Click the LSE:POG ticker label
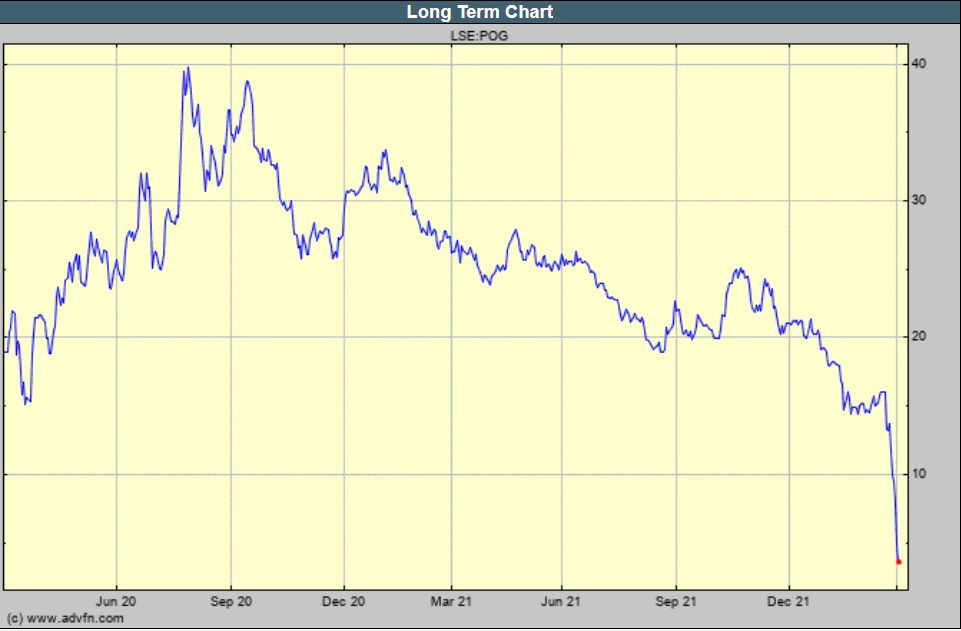The width and height of the screenshot is (961, 631). click(x=479, y=36)
